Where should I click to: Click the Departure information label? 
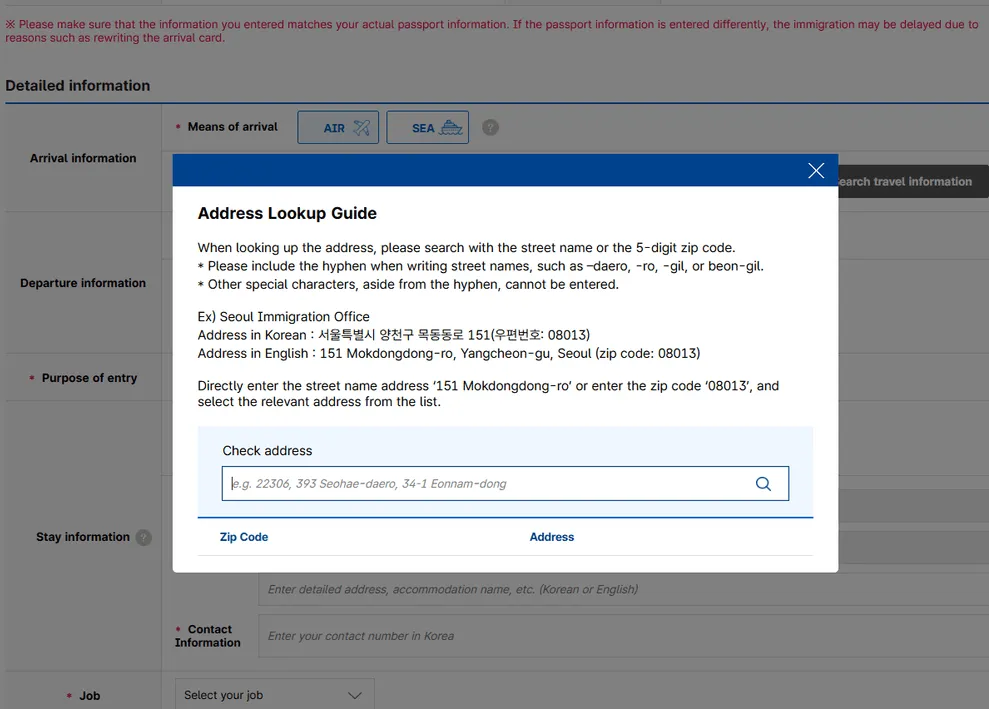83,283
